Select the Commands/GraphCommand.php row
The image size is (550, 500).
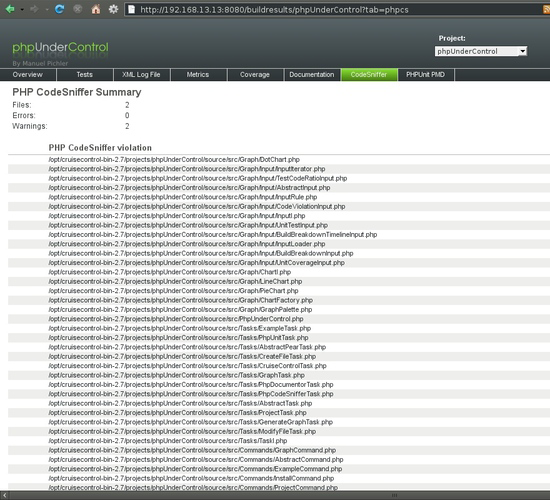(279, 451)
